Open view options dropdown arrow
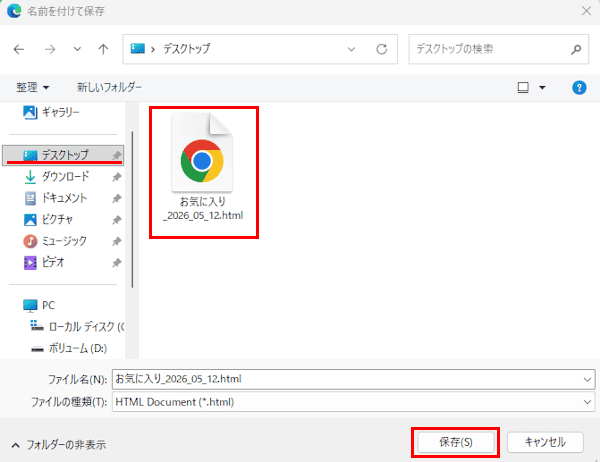This screenshot has height=462, width=600. tap(542, 88)
